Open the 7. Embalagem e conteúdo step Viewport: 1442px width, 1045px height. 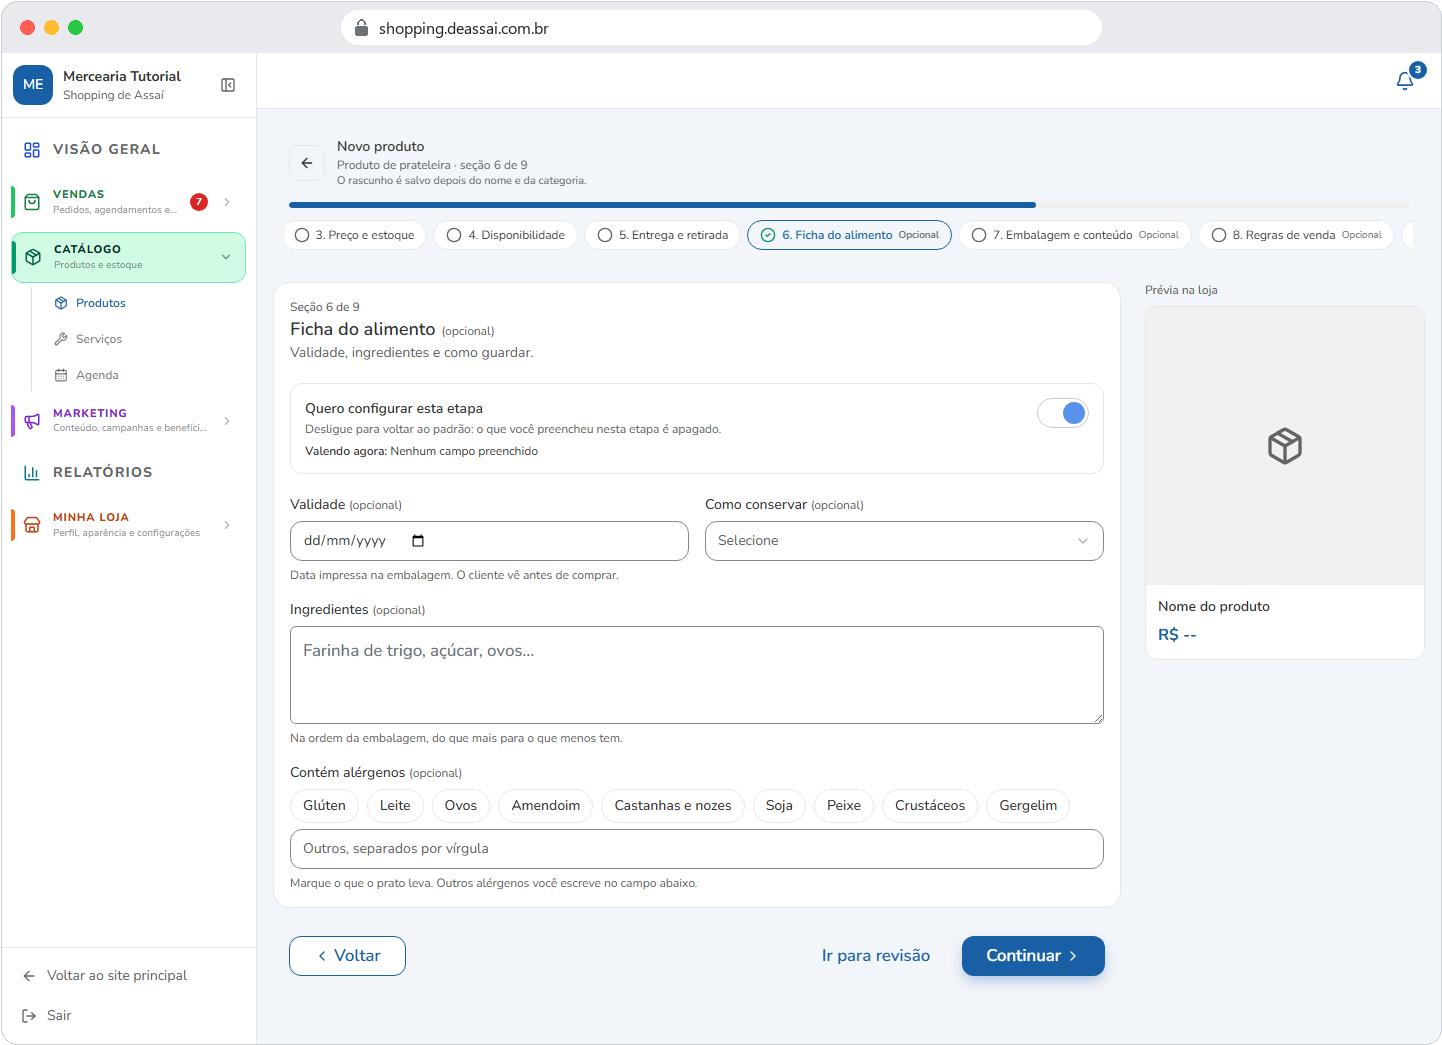(1075, 235)
